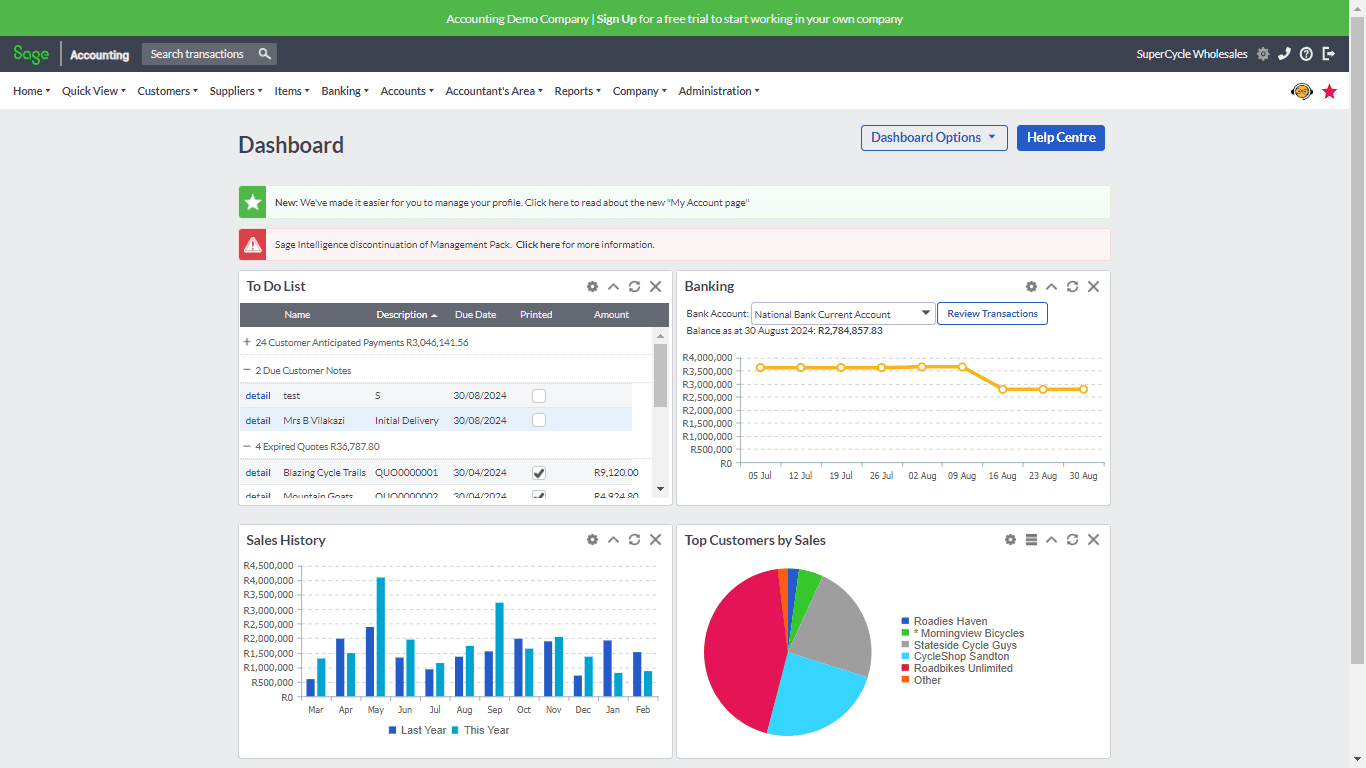Viewport: 1366px width, 768px height.
Task: Click the Last Year legend colour swatch
Action: point(392,730)
